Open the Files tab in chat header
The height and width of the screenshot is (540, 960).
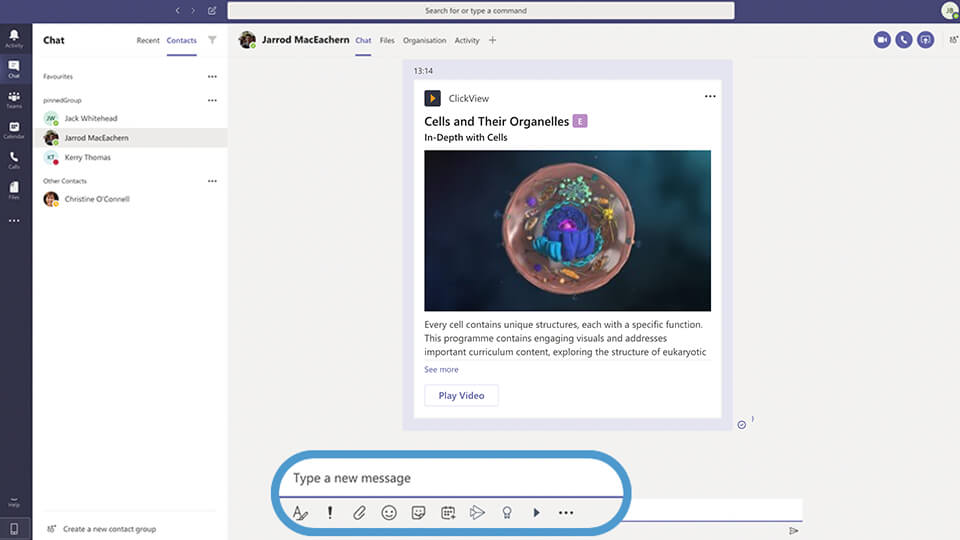coord(387,41)
